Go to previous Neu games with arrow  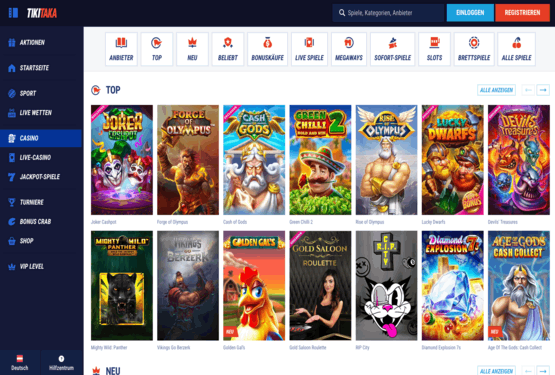(x=528, y=371)
